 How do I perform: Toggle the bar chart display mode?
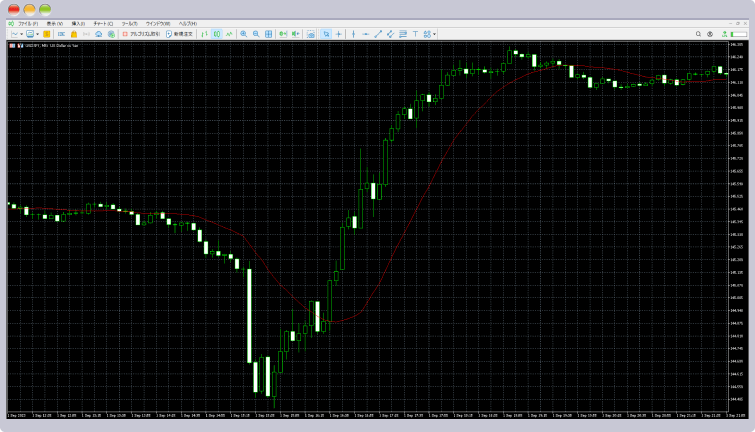pyautogui.click(x=204, y=34)
